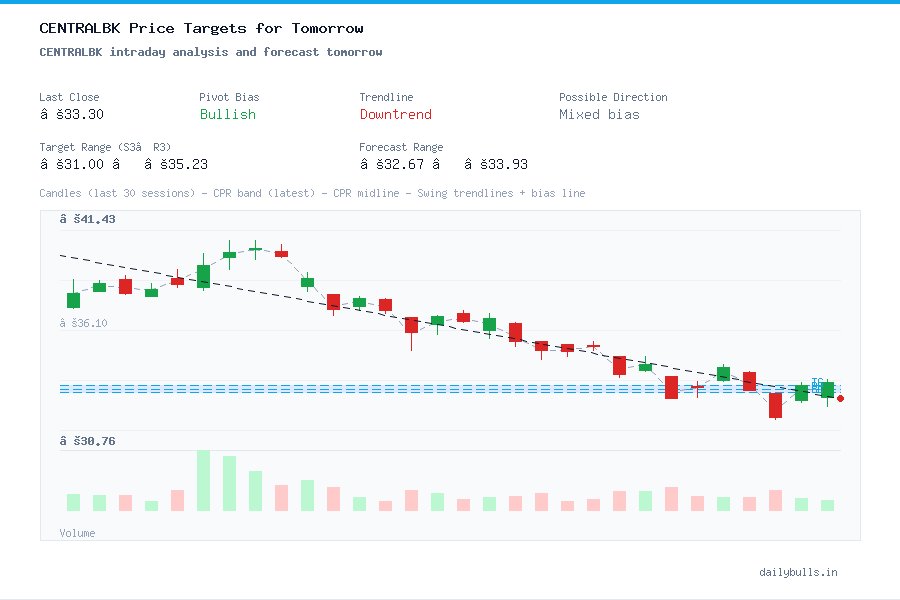Open the dailybulls.in link

point(800,572)
